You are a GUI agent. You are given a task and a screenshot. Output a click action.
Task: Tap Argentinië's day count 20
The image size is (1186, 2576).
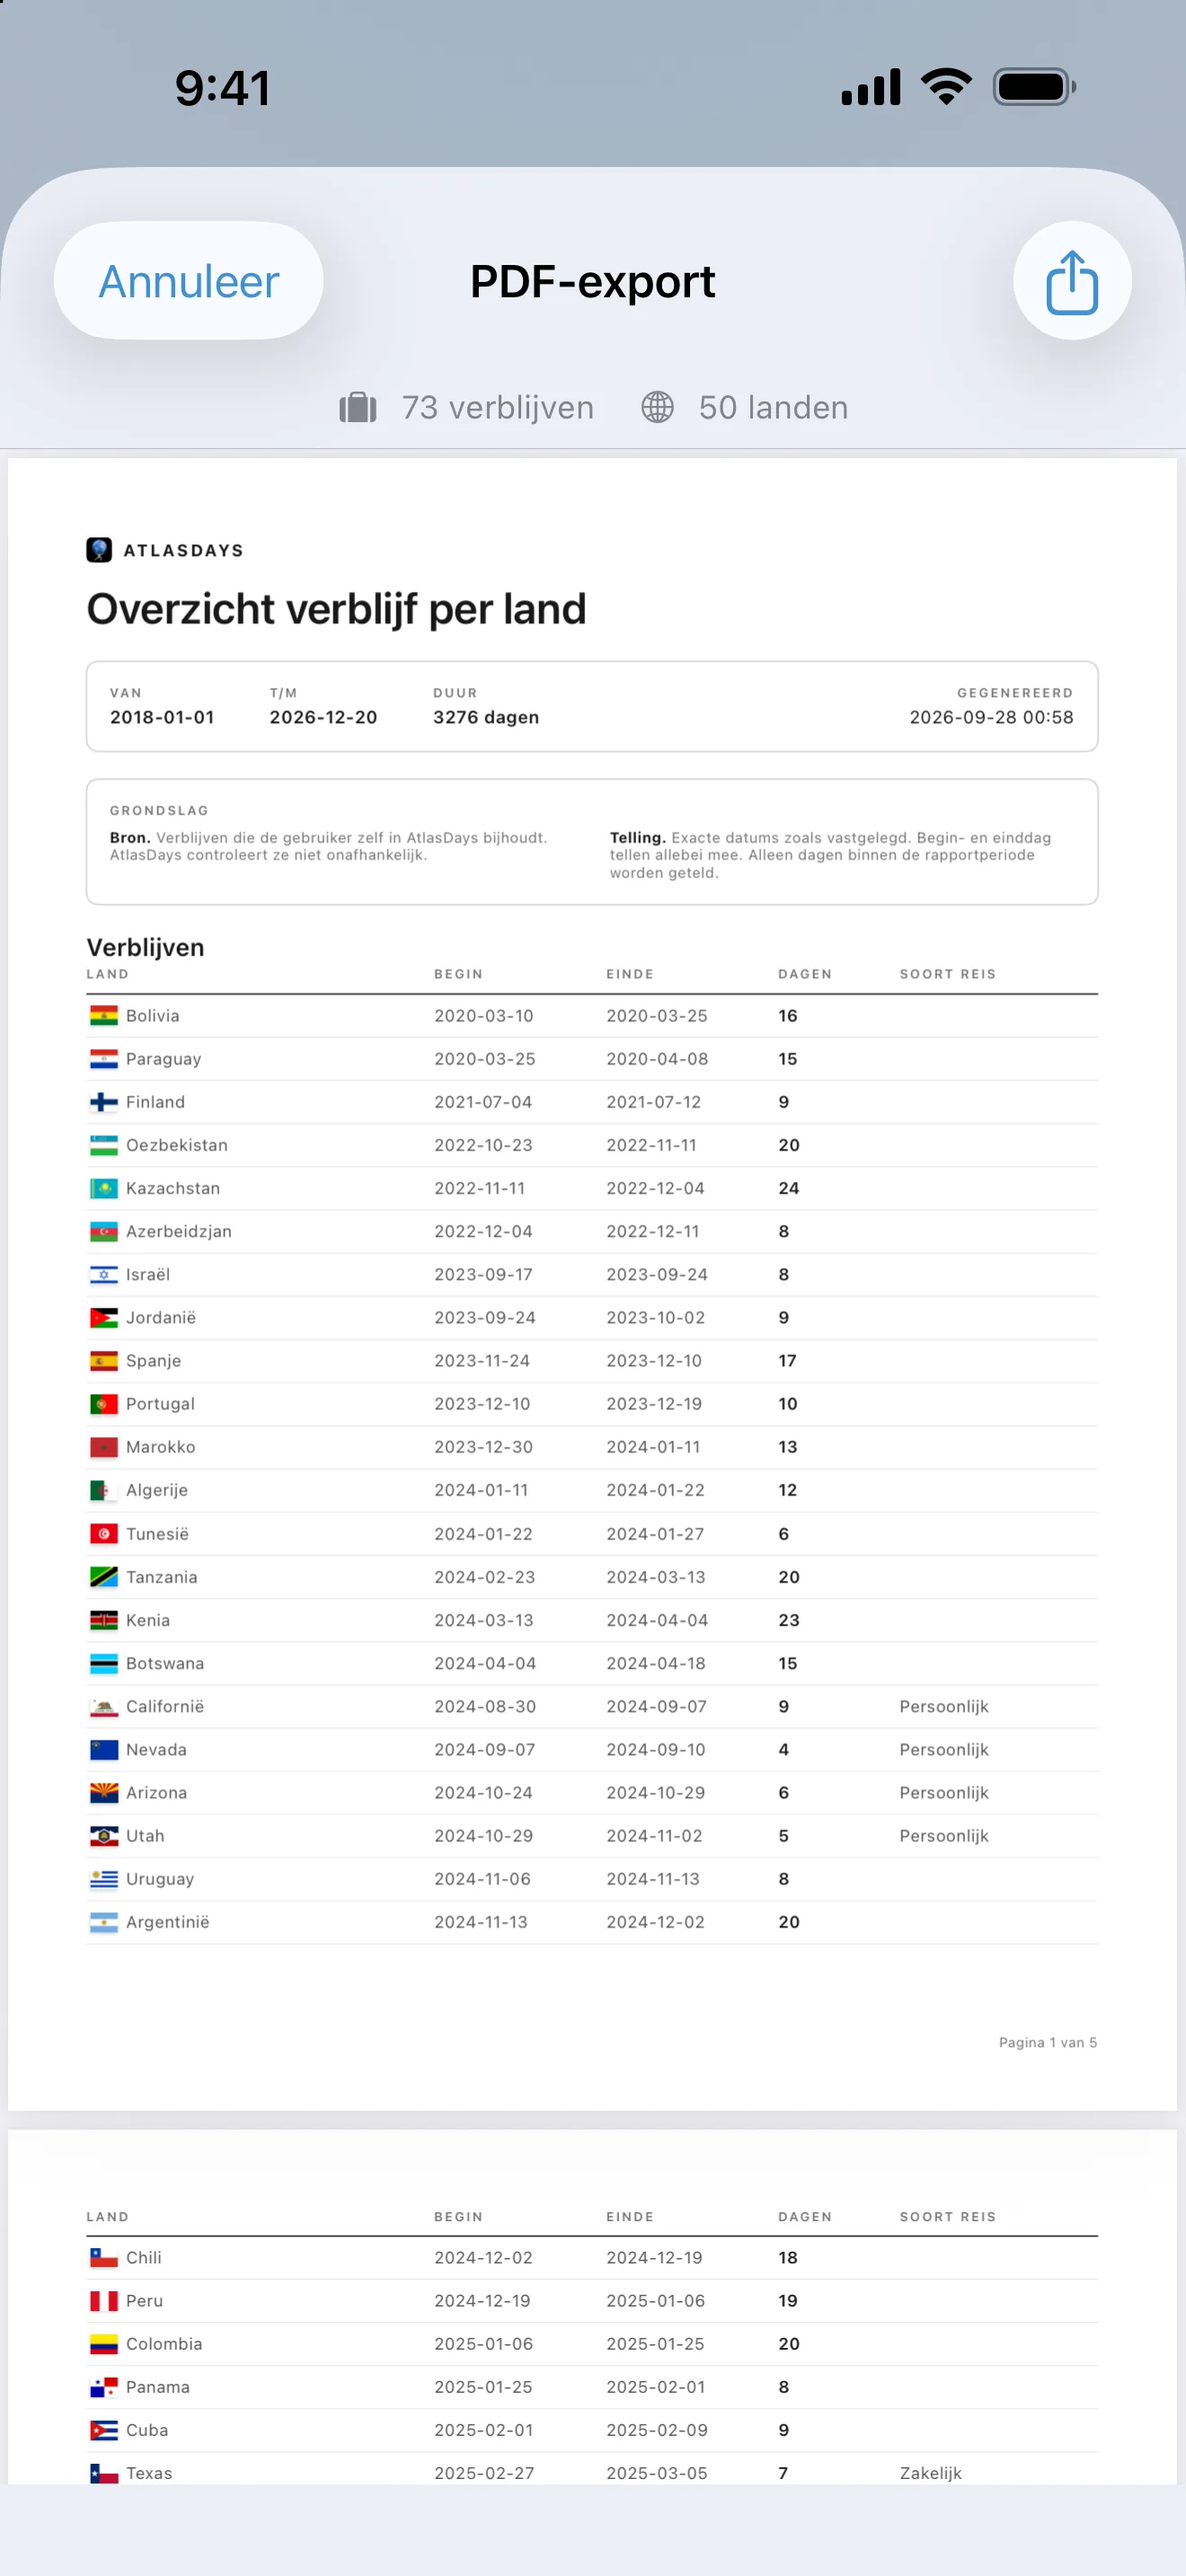789,1922
